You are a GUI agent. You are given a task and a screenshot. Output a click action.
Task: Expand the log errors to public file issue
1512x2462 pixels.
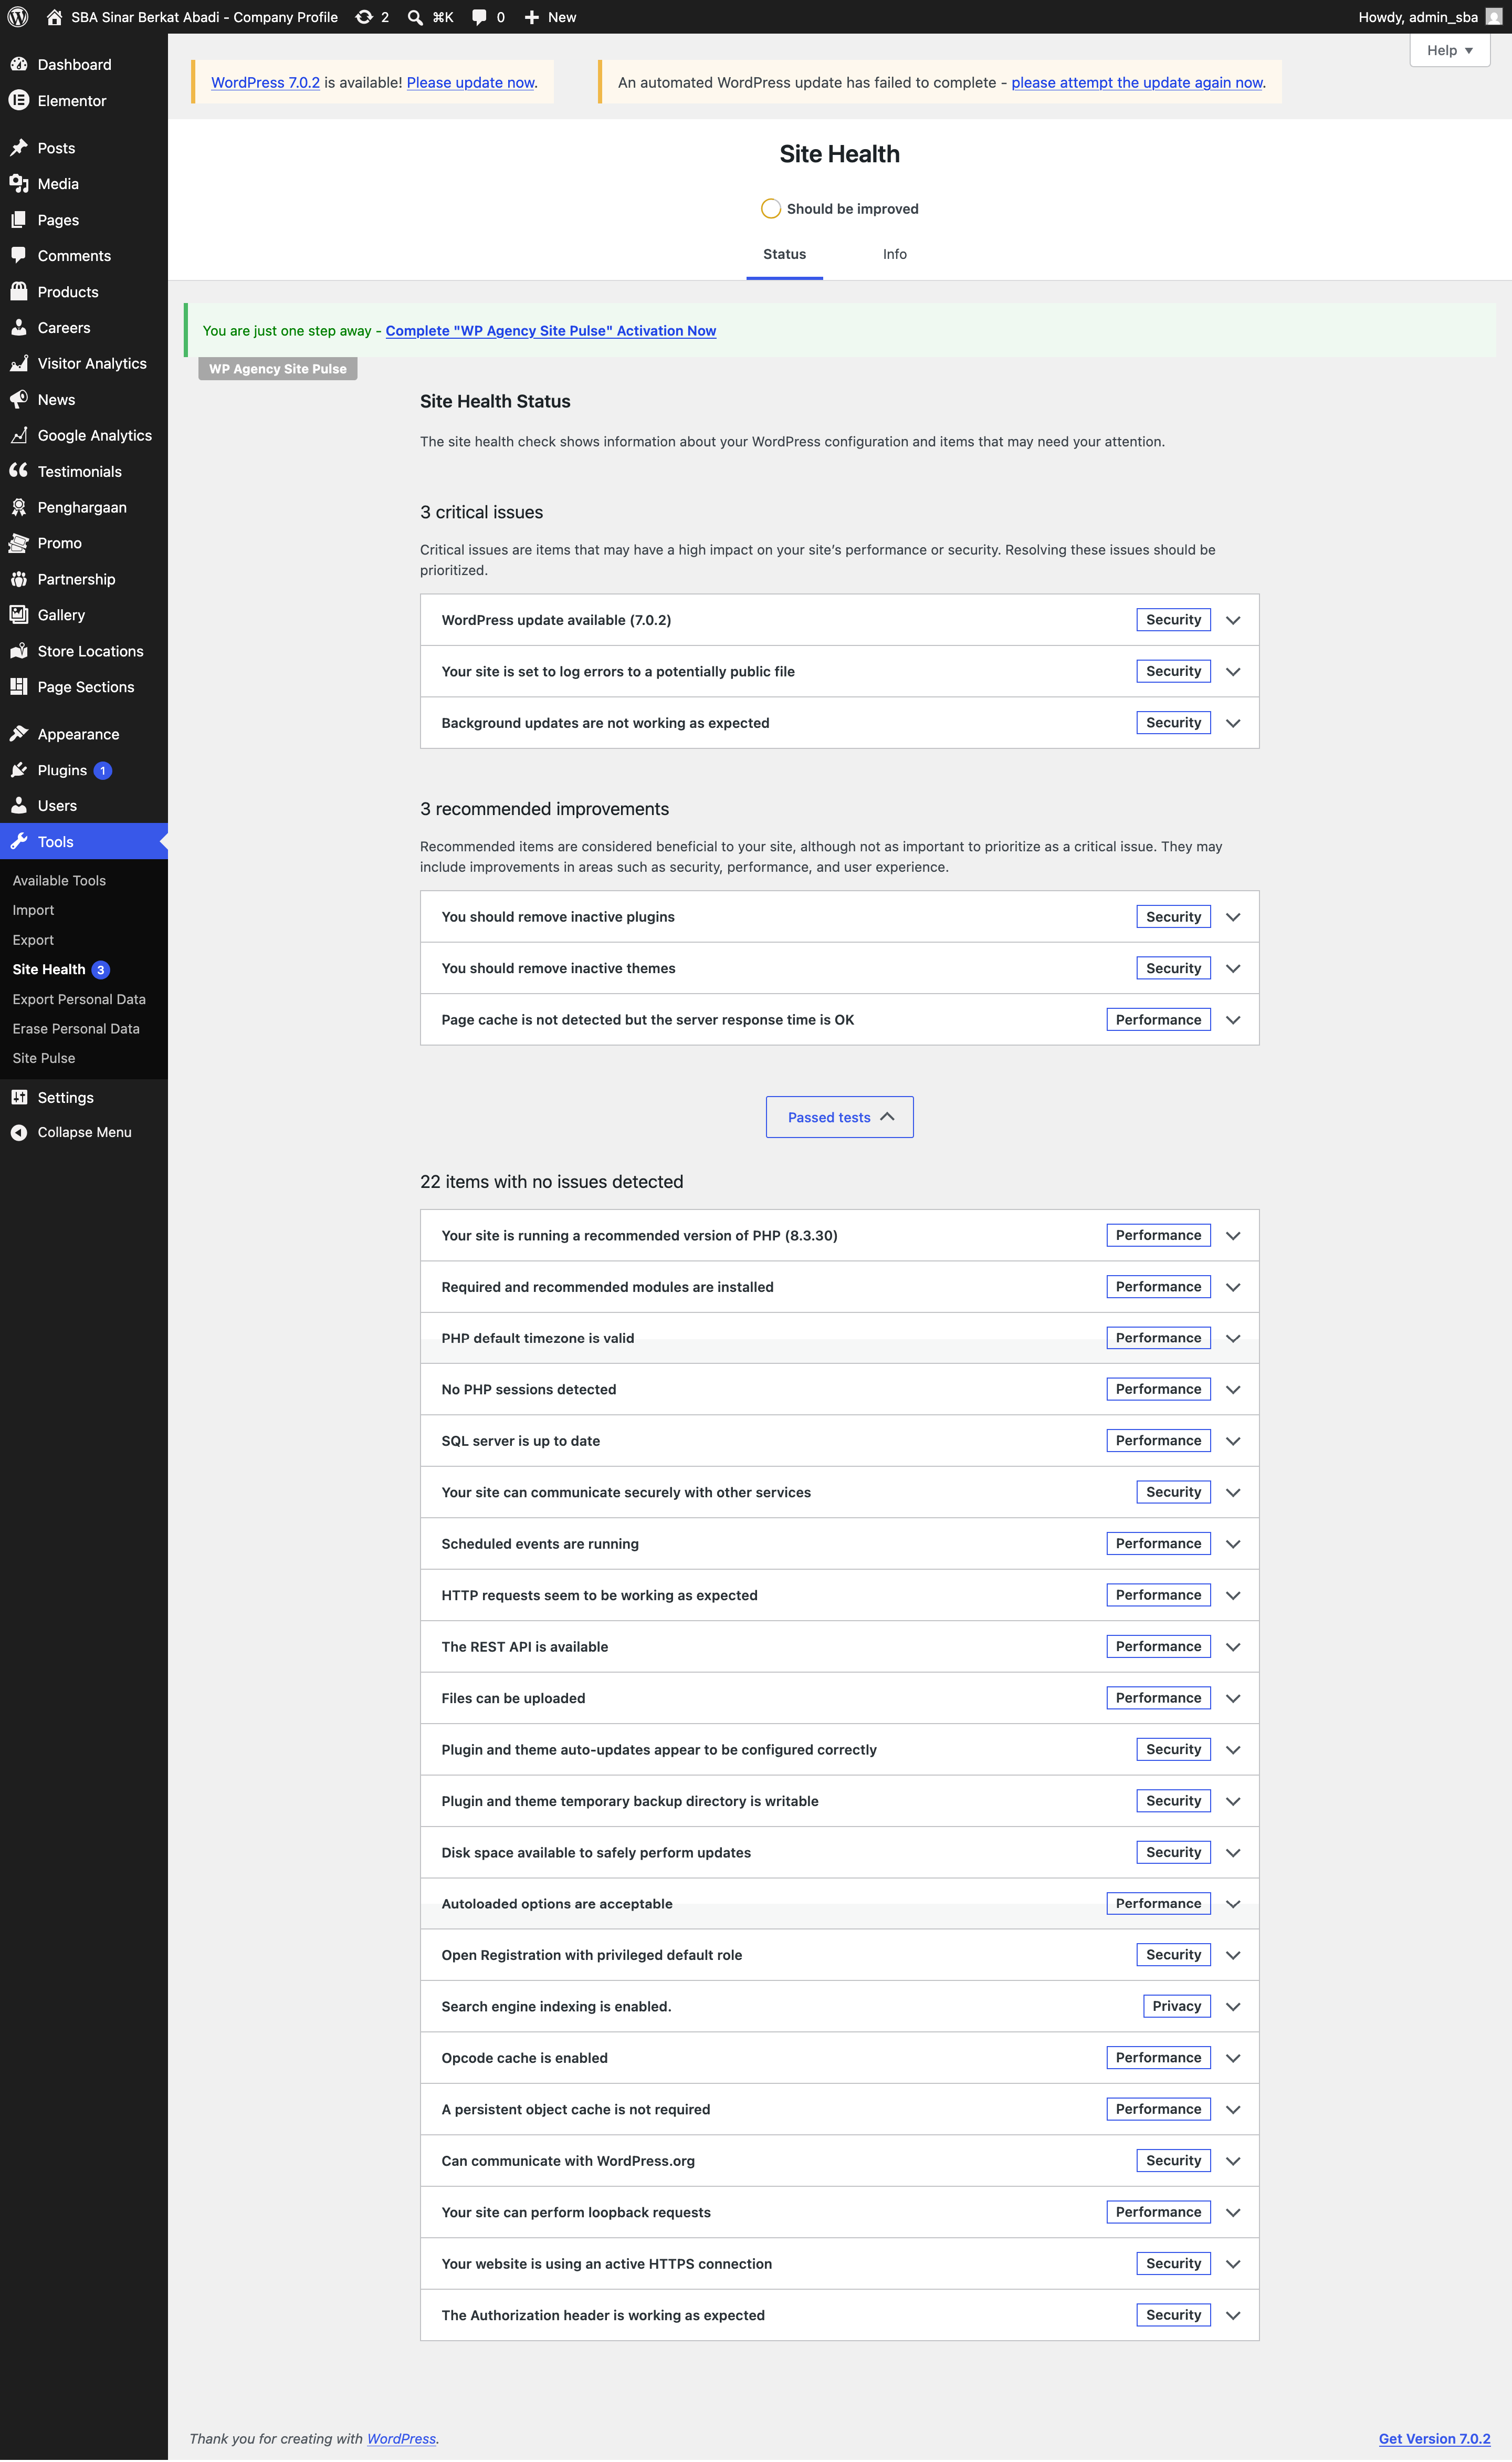pyautogui.click(x=839, y=672)
